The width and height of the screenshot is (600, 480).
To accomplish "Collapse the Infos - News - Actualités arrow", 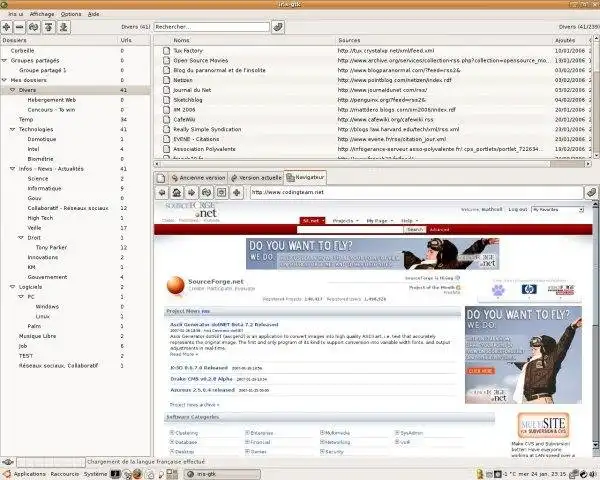I will 13,169.
